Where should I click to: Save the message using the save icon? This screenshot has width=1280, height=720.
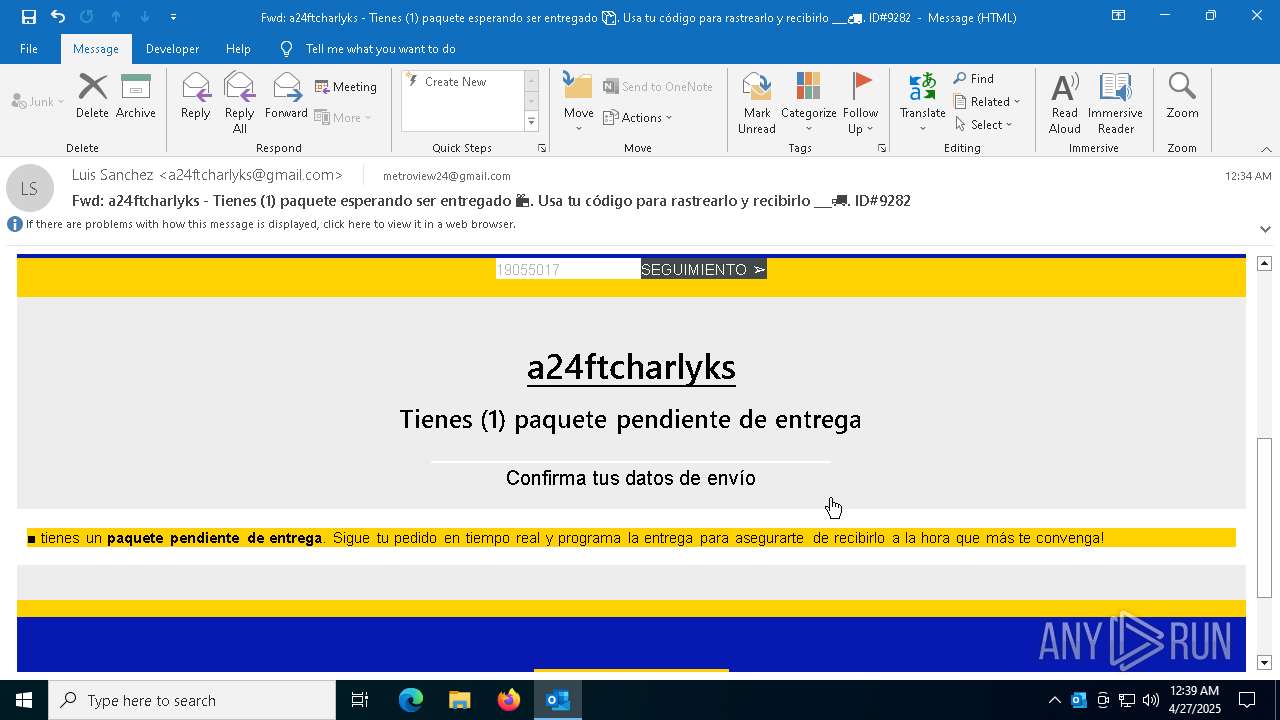click(x=28, y=17)
